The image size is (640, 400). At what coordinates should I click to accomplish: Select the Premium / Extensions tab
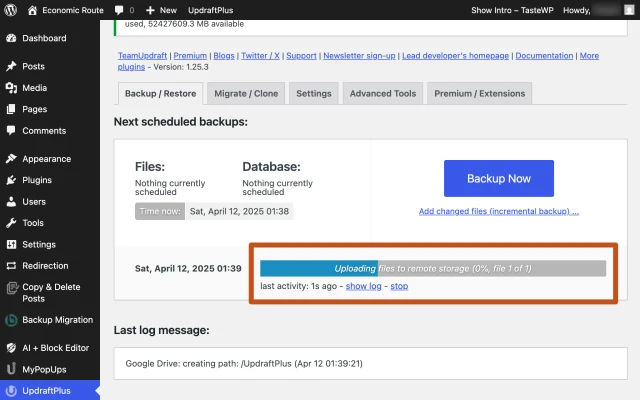click(479, 94)
